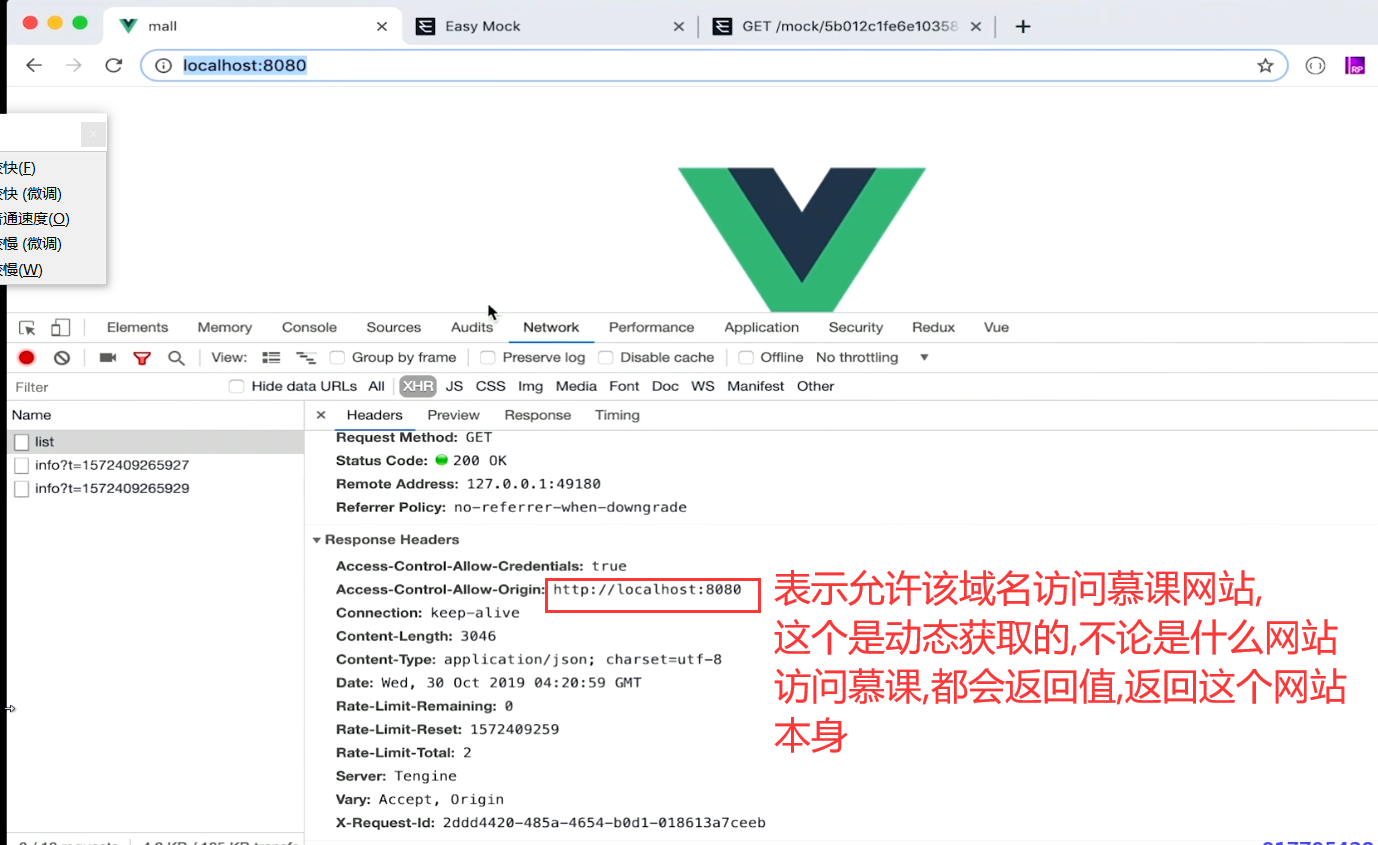Filter requests by Doc

tap(665, 387)
